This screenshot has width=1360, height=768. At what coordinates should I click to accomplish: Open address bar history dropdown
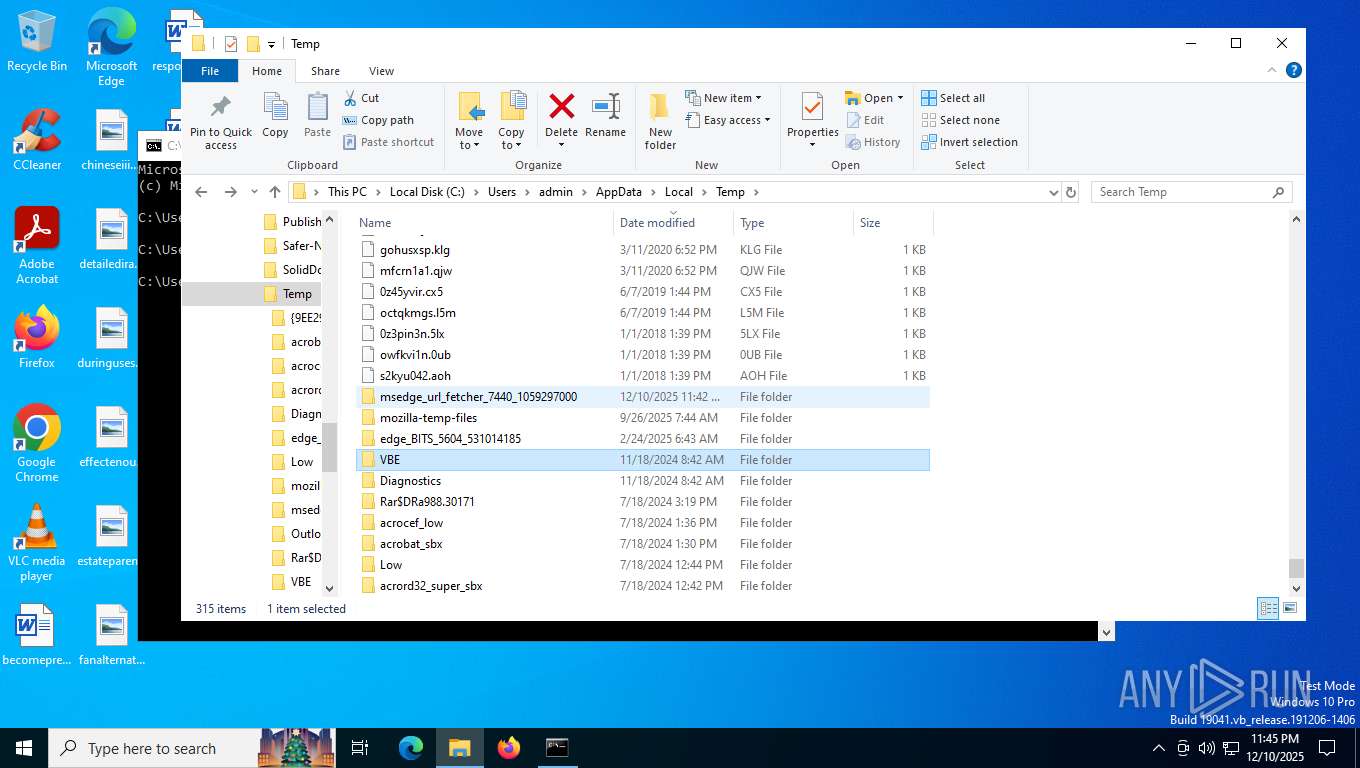(x=1053, y=192)
